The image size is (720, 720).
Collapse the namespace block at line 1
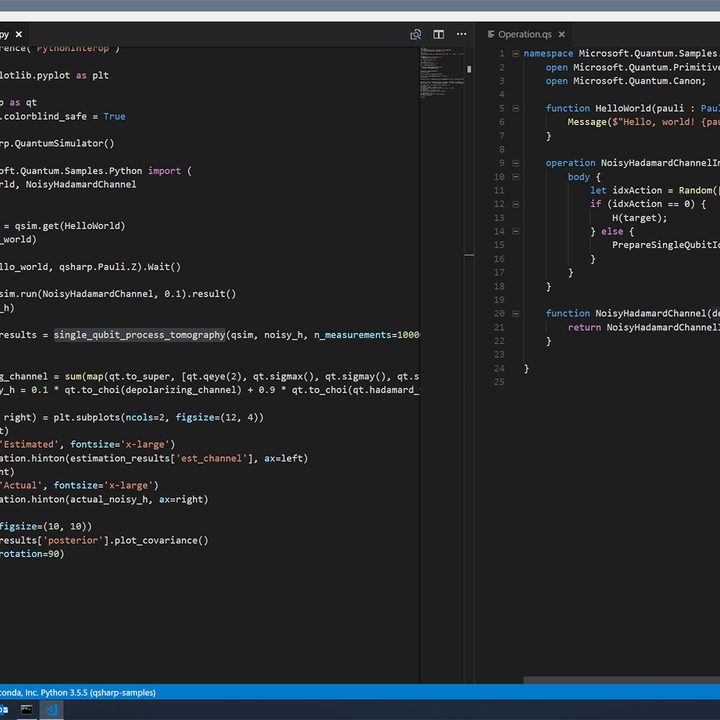pyautogui.click(x=515, y=53)
